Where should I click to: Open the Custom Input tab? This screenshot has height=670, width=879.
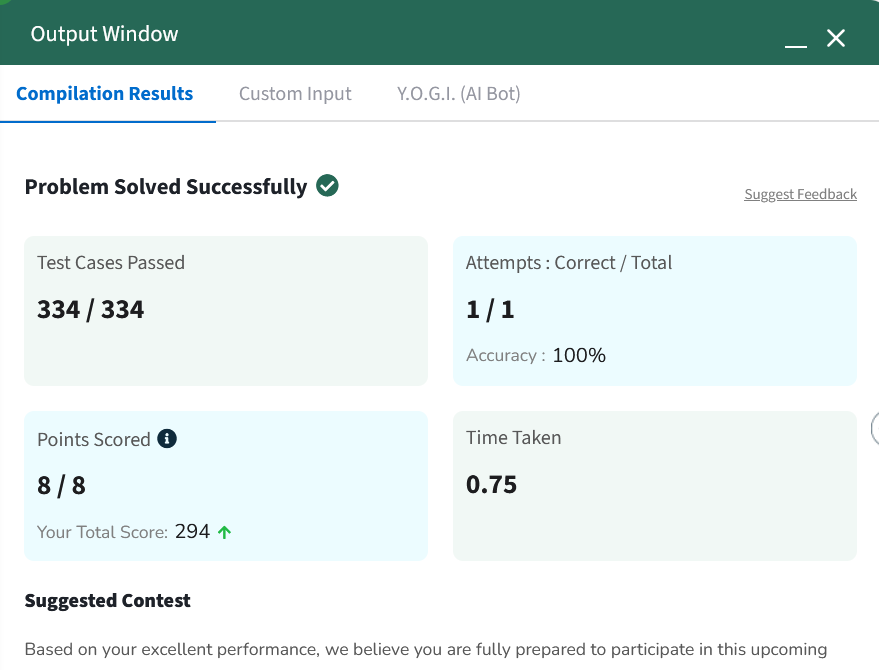point(295,94)
